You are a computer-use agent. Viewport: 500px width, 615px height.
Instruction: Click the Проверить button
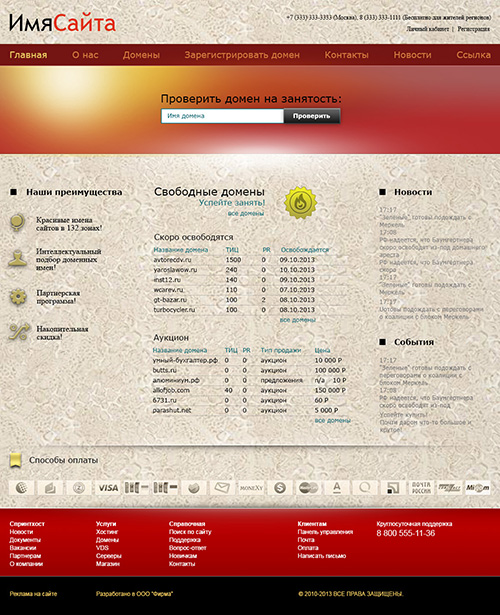coord(312,116)
